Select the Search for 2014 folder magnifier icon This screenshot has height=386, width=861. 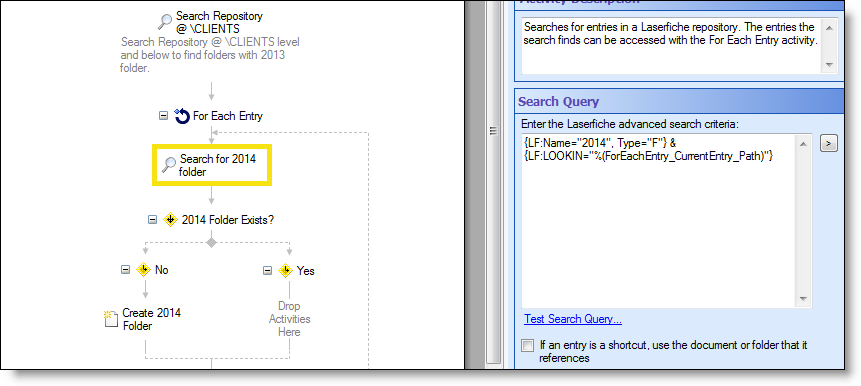169,165
